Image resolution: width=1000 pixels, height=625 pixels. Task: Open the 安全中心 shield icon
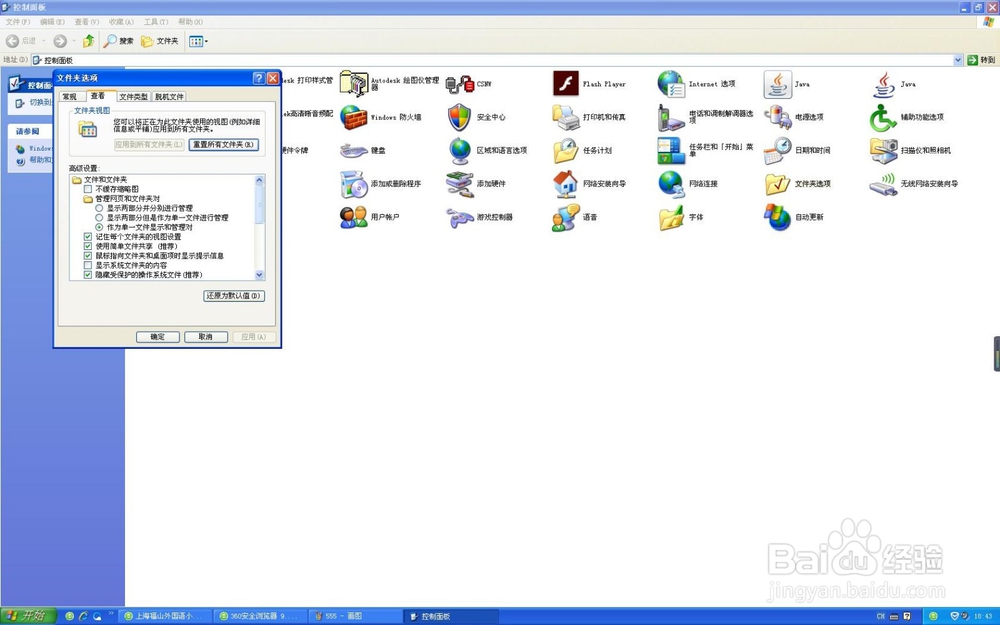[459, 117]
